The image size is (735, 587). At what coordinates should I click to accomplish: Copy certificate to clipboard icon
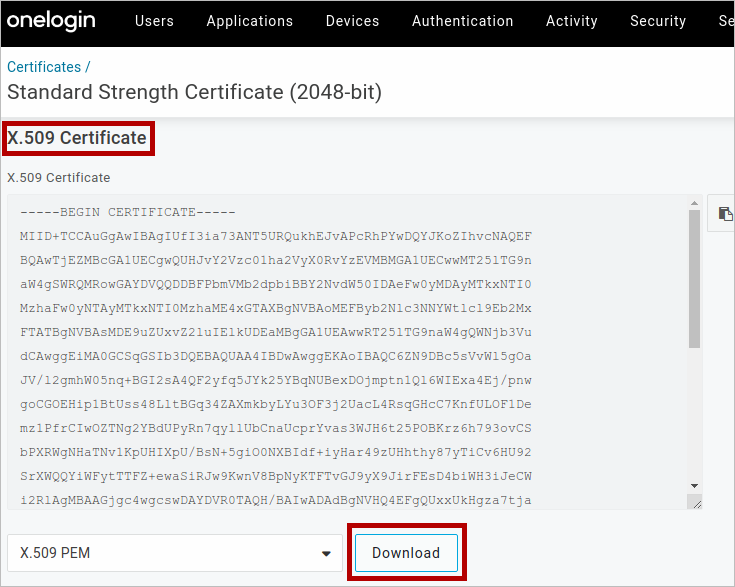point(725,213)
